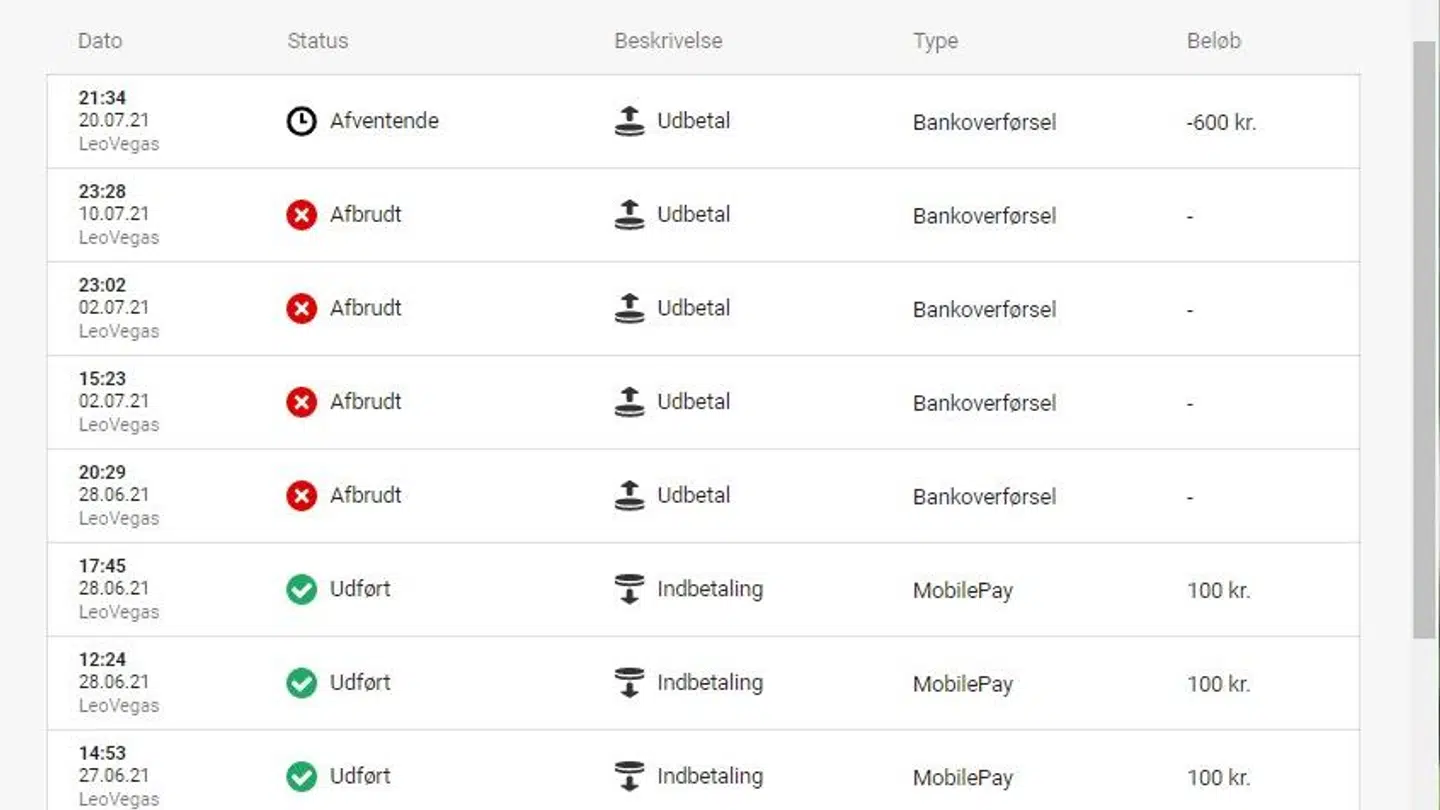Click the deposit icon in the 17:45 row
The width and height of the screenshot is (1440, 810).
[629, 589]
